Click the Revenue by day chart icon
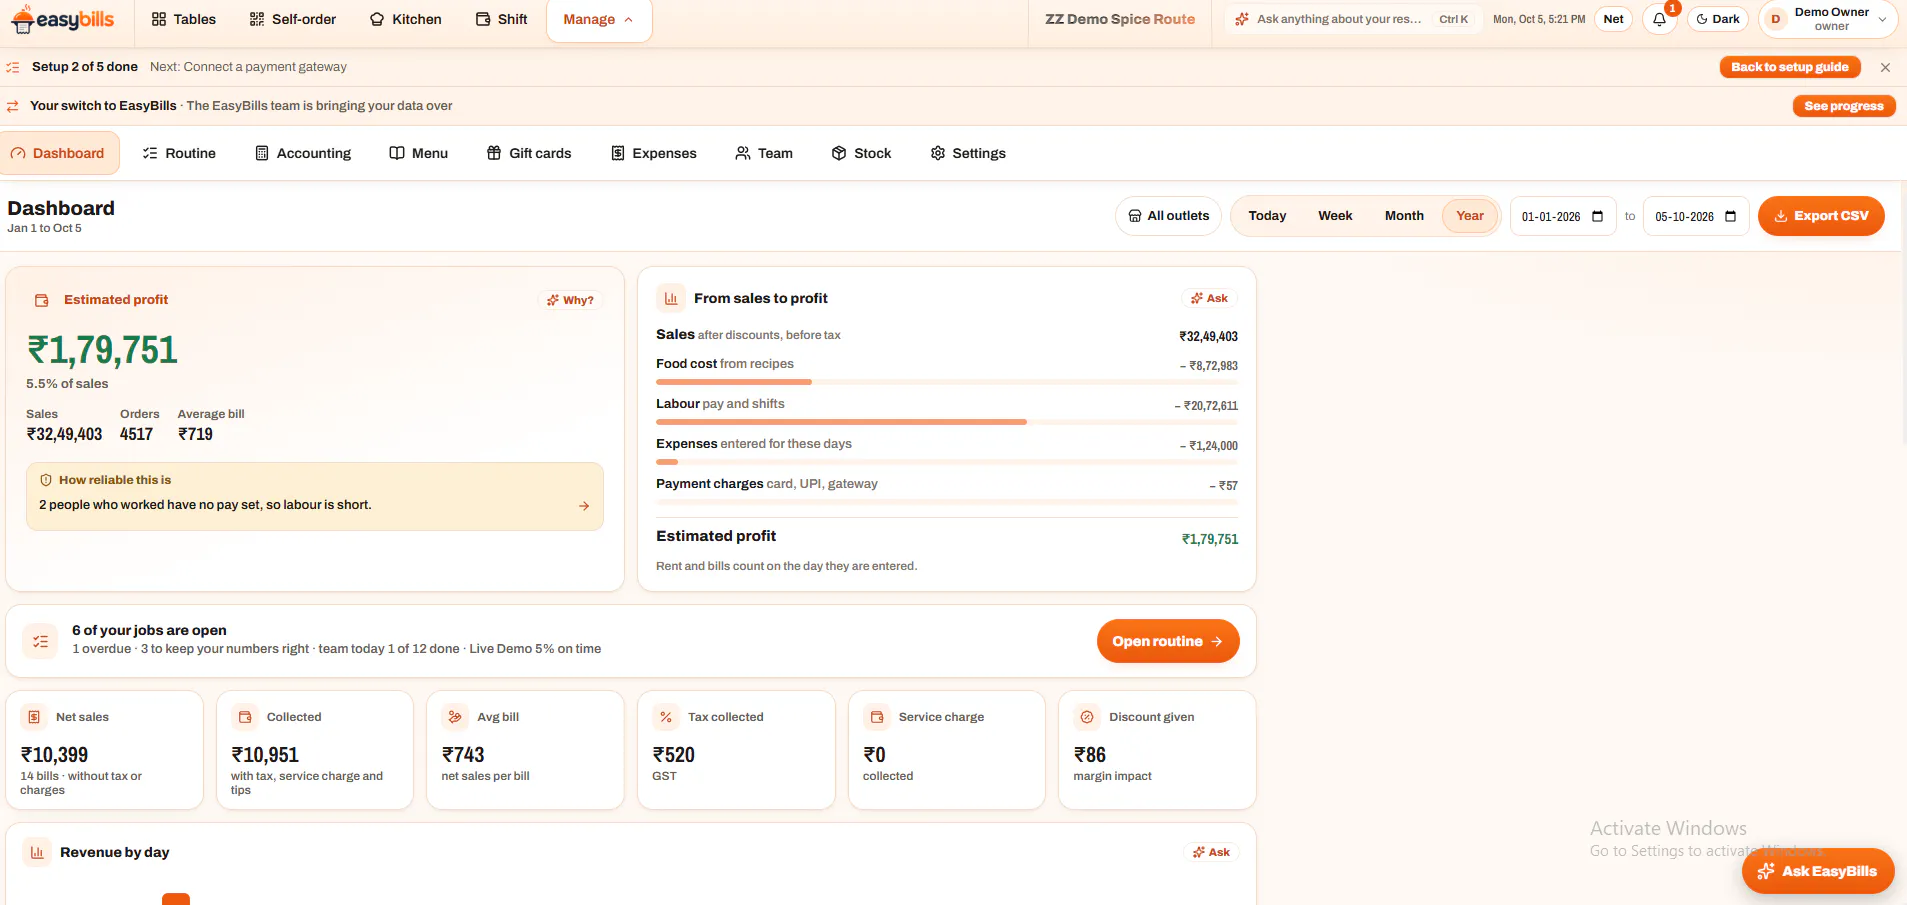The height and width of the screenshot is (905, 1907). [x=37, y=852]
